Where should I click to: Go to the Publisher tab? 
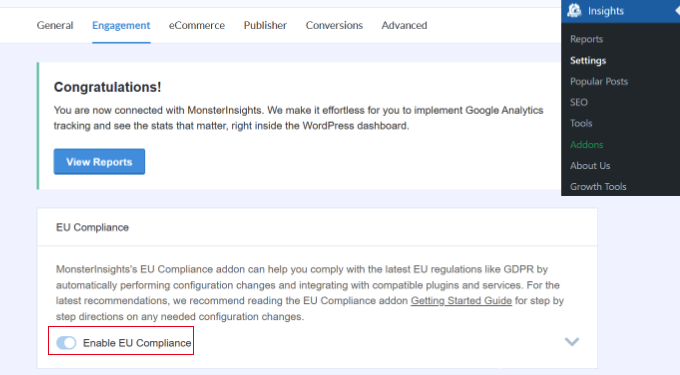265,25
